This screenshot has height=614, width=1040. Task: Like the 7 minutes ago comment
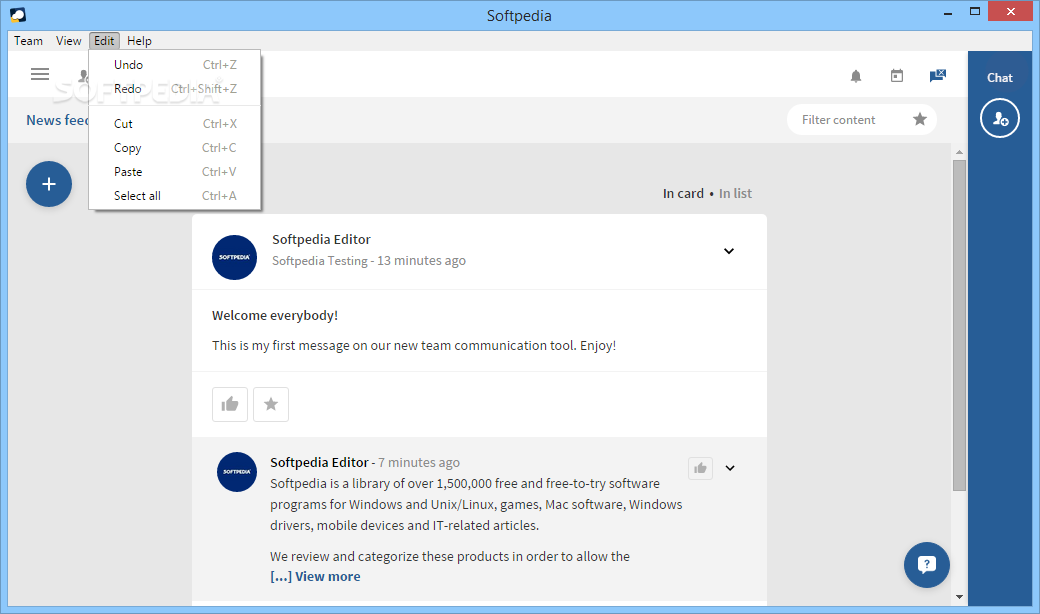(700, 468)
